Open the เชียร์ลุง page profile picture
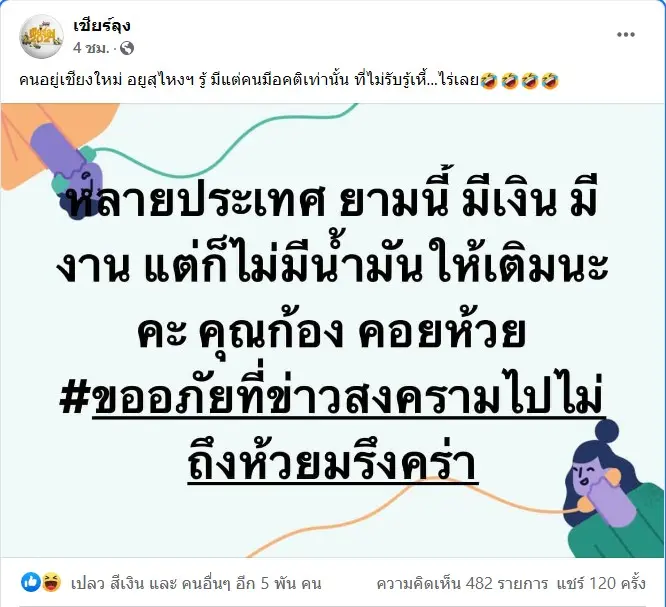 (42, 36)
